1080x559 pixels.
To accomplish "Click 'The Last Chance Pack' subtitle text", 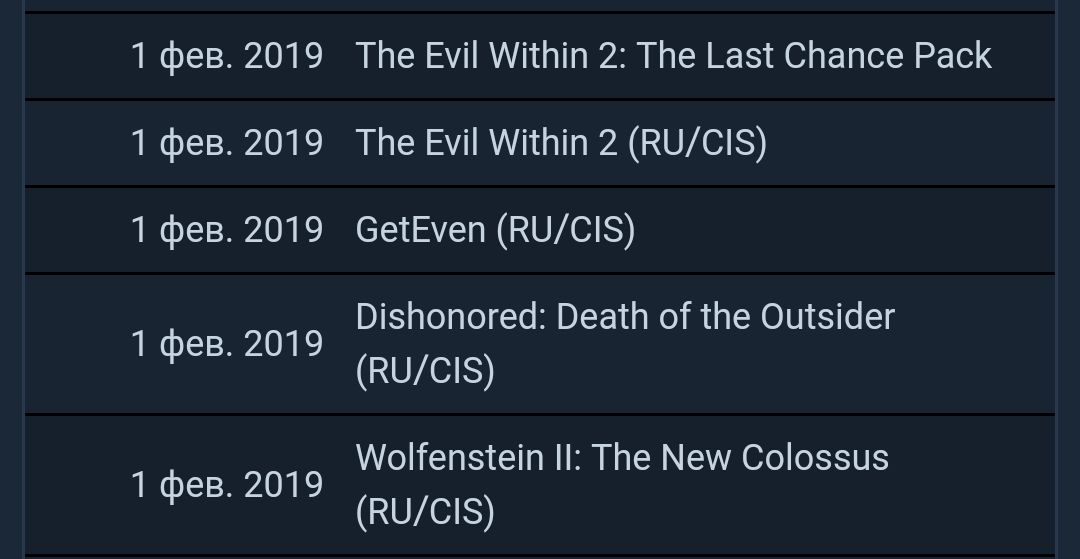I will [814, 56].
